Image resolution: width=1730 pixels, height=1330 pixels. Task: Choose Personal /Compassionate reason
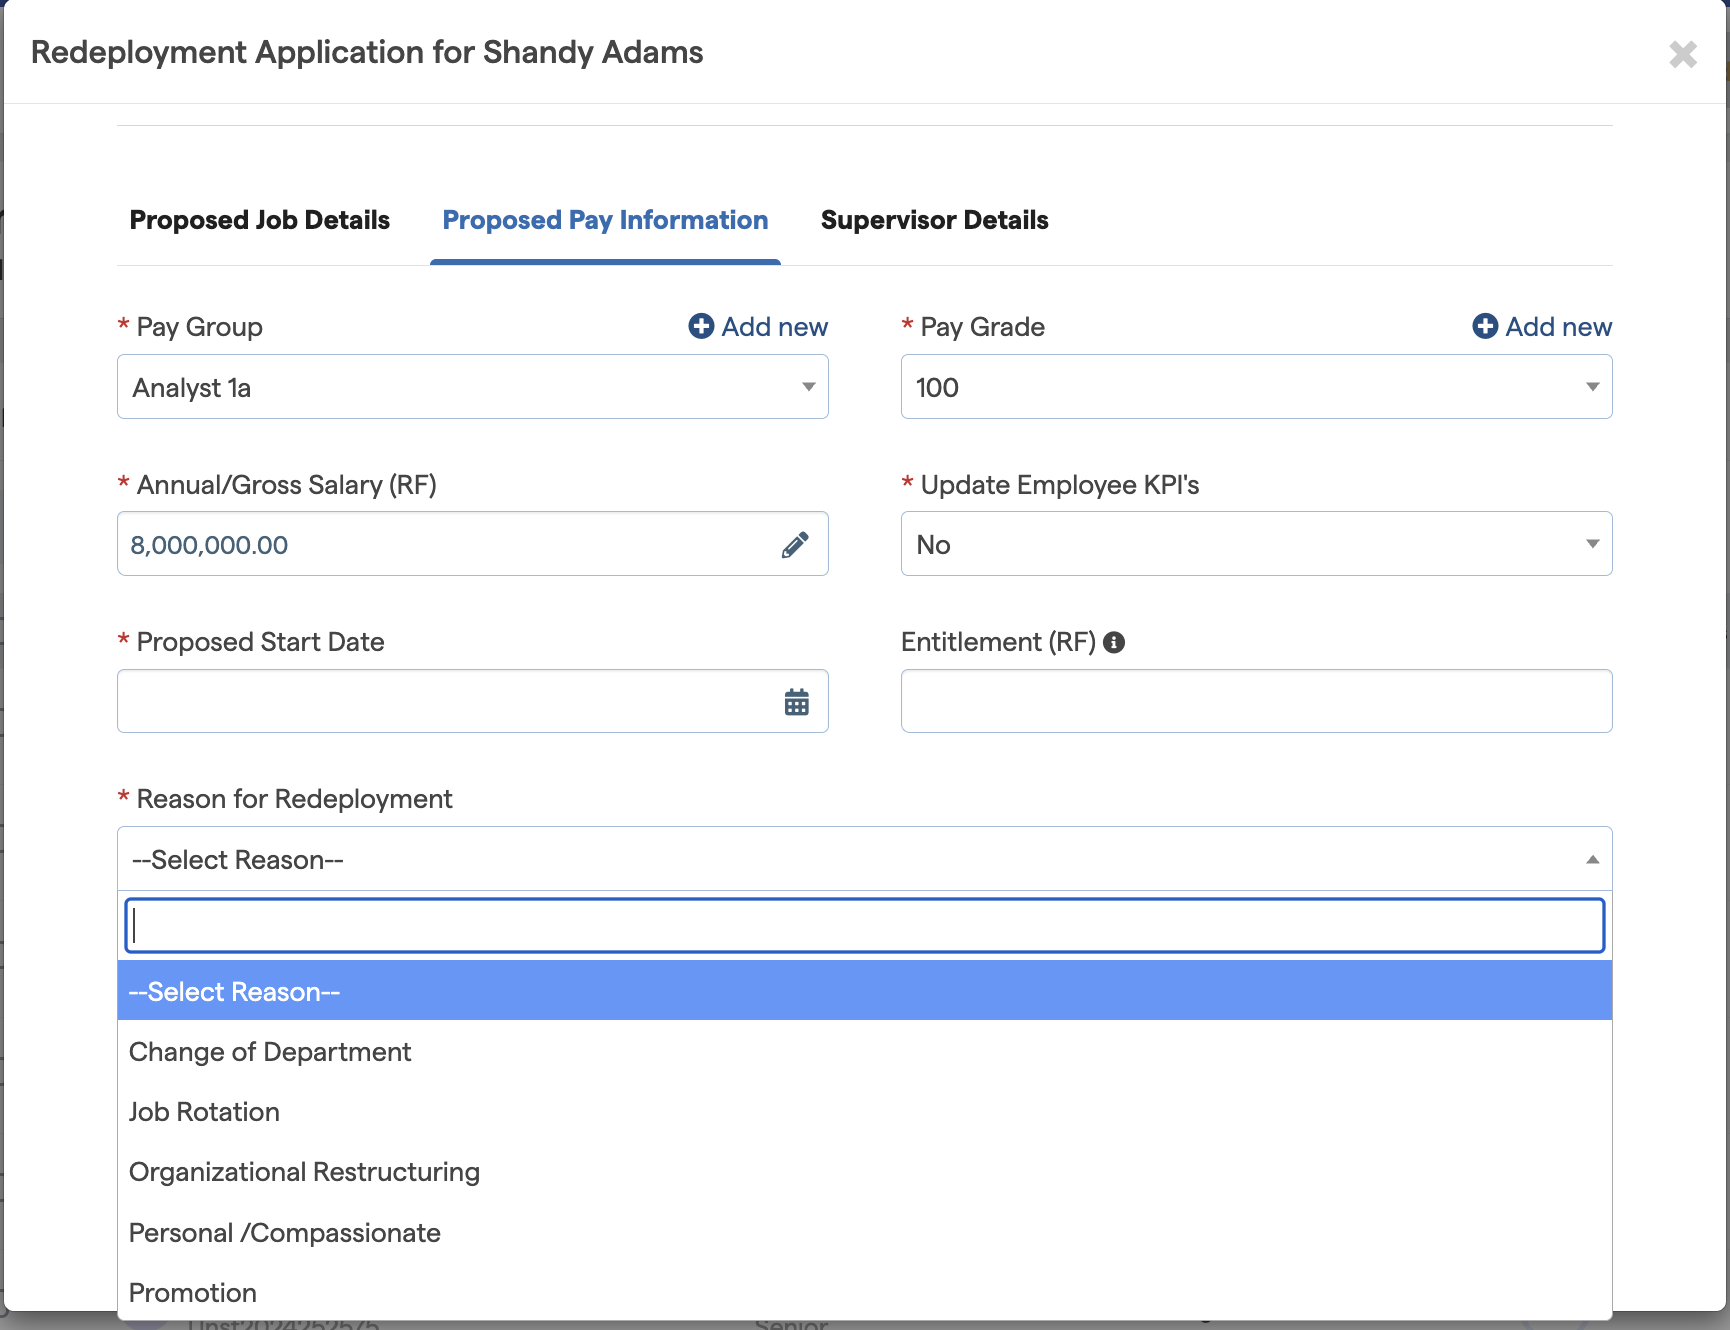[x=865, y=1233]
